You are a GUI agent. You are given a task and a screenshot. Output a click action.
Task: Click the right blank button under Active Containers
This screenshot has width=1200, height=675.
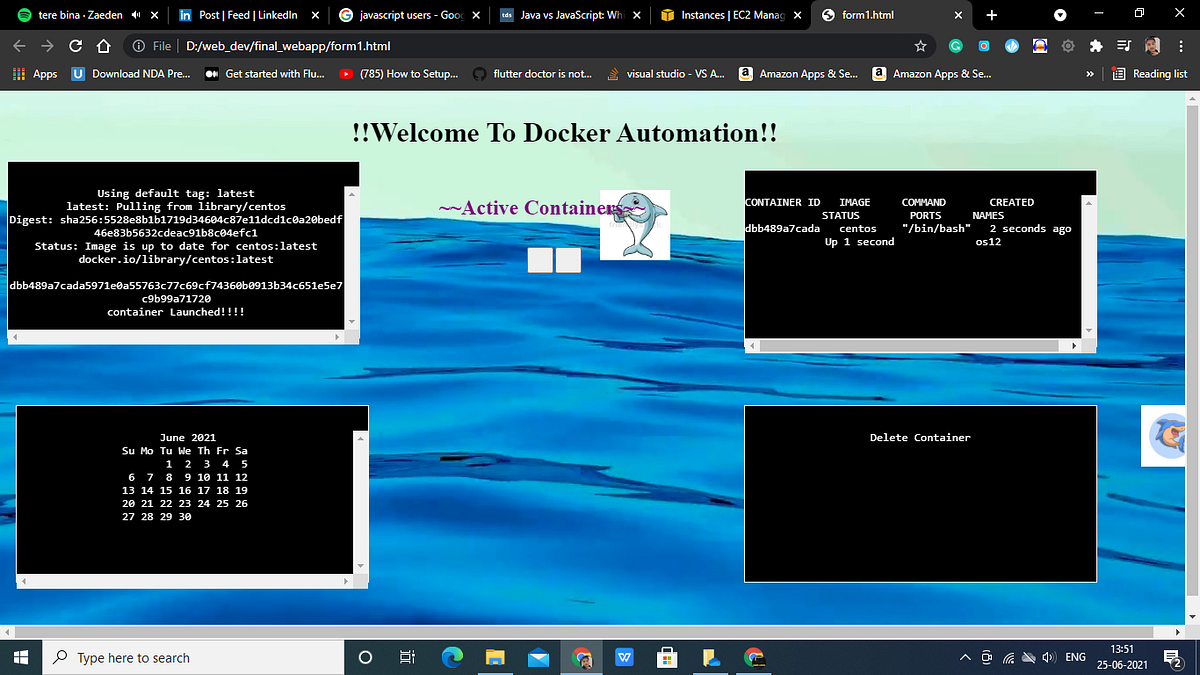(x=568, y=260)
